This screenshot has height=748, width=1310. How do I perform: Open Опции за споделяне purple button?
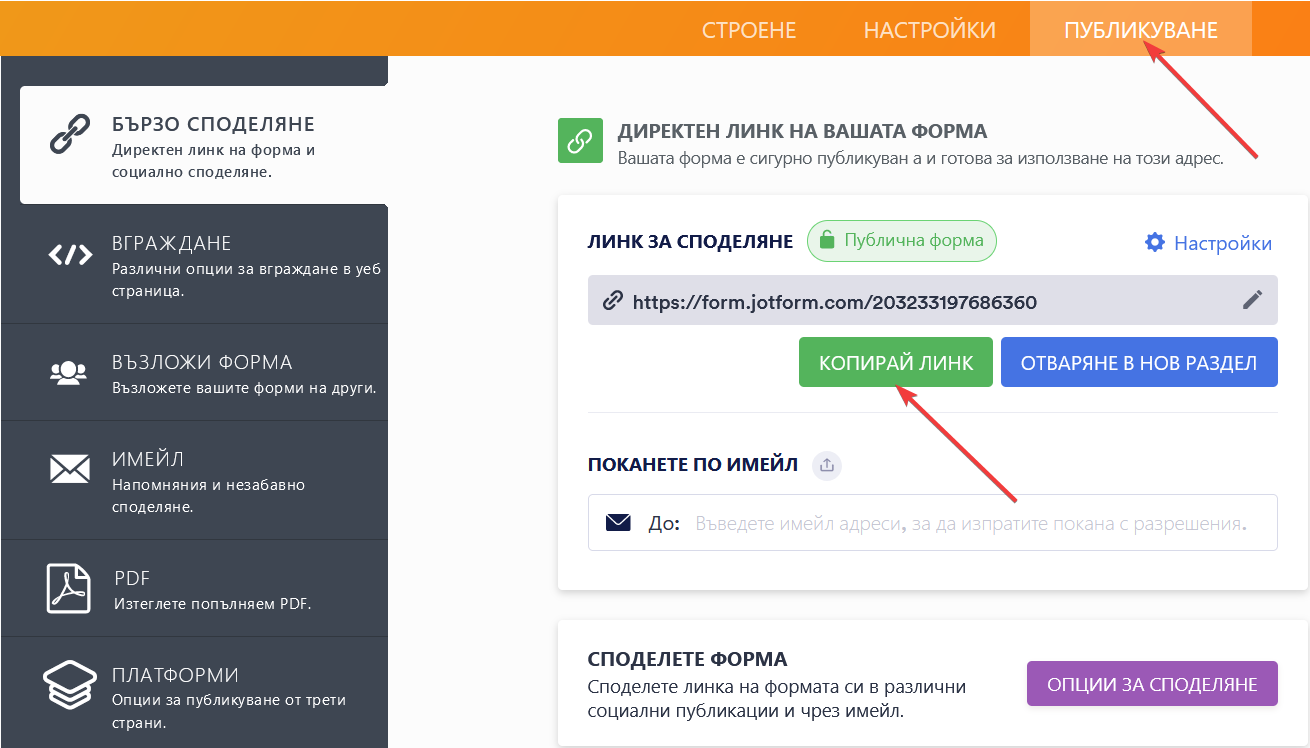pyautogui.click(x=1151, y=684)
